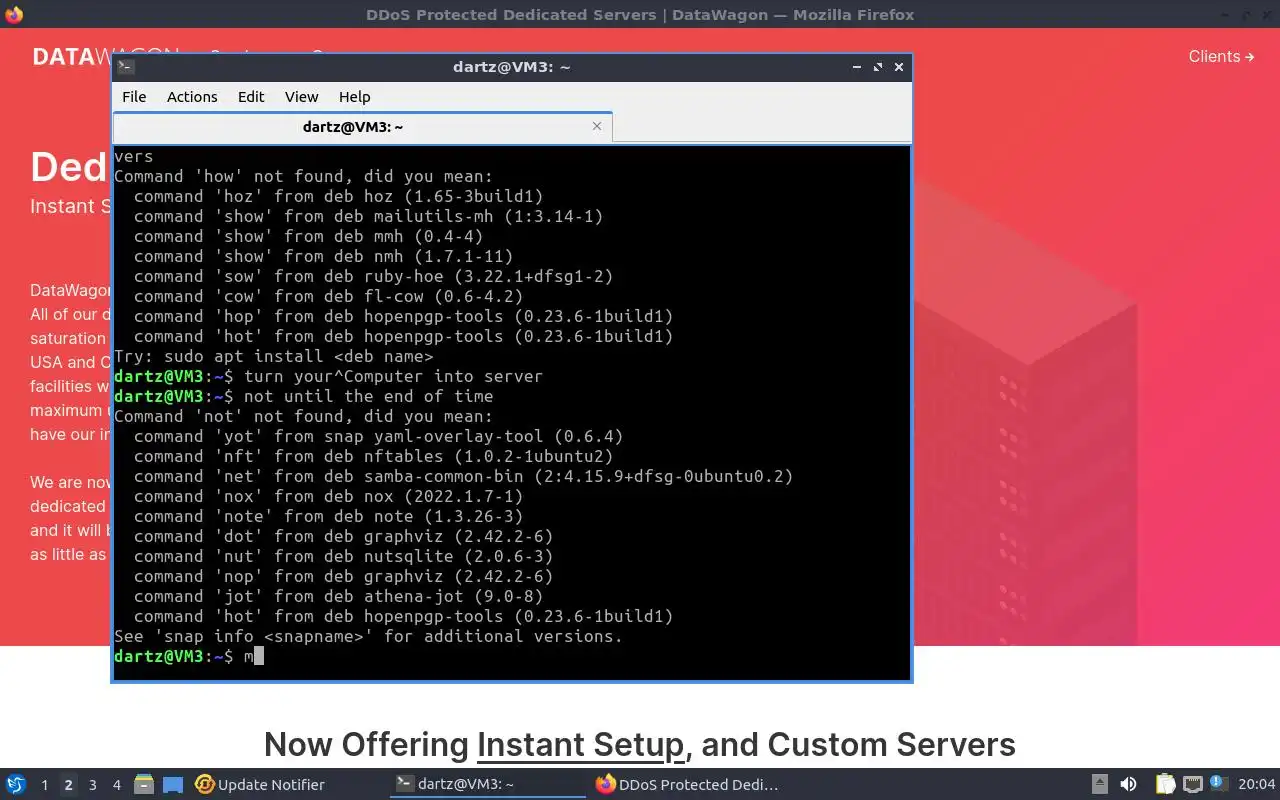This screenshot has height=800, width=1280.
Task: Click the 'athena-jot (9.0-8)' line
Action: click(338, 596)
